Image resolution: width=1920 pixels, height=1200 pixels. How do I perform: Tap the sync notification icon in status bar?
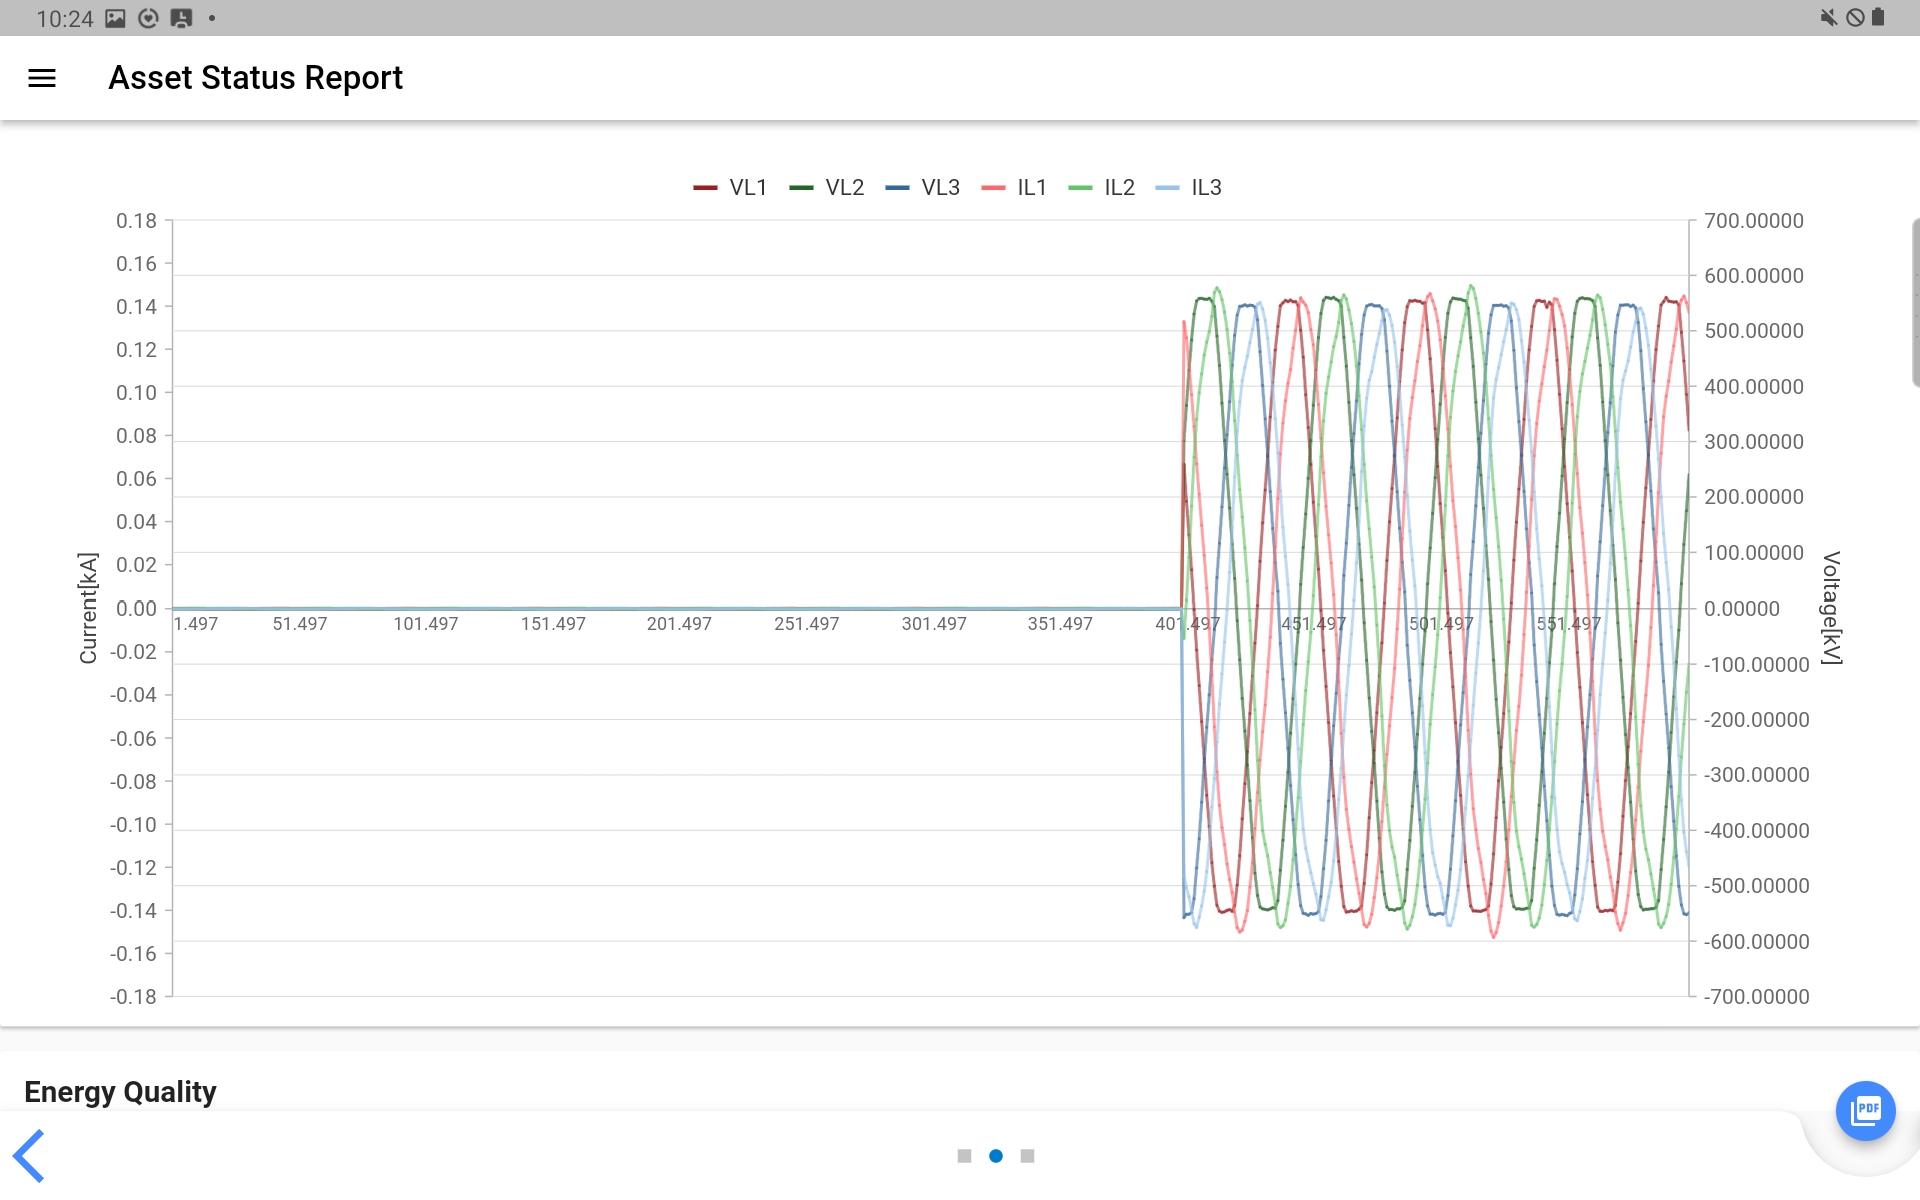tap(148, 17)
